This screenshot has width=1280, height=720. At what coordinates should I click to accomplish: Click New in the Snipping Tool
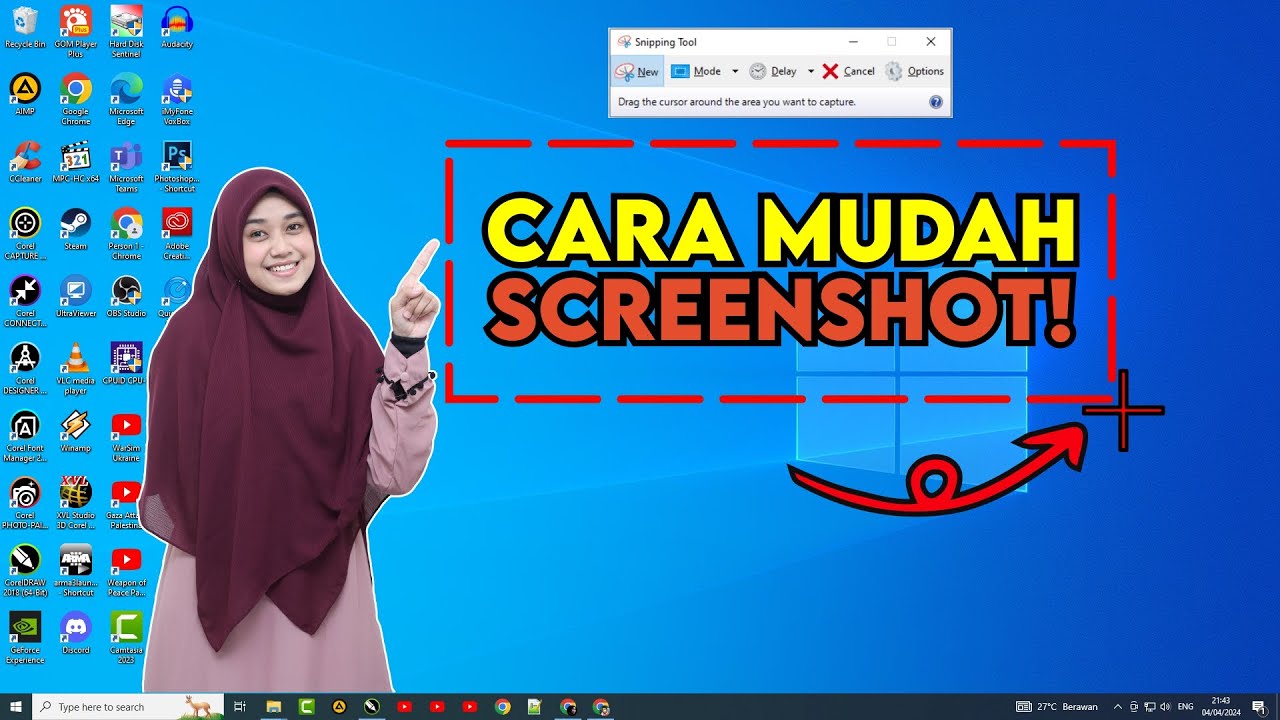(x=637, y=71)
